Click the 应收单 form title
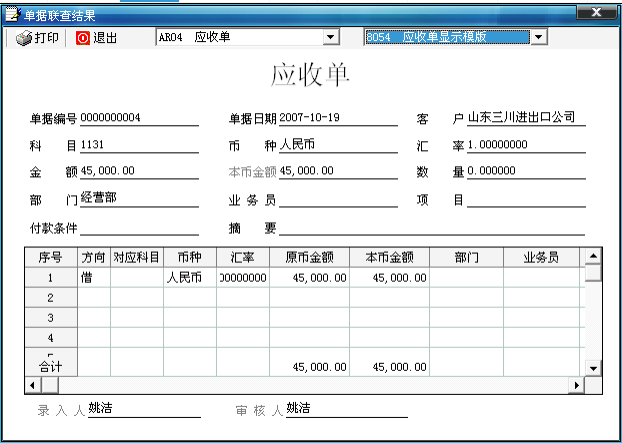This screenshot has width=622, height=443. point(310,75)
